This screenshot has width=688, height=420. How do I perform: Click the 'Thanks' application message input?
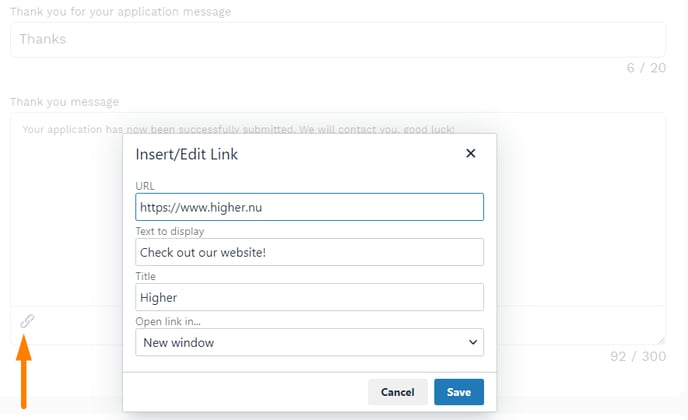click(x=337, y=39)
